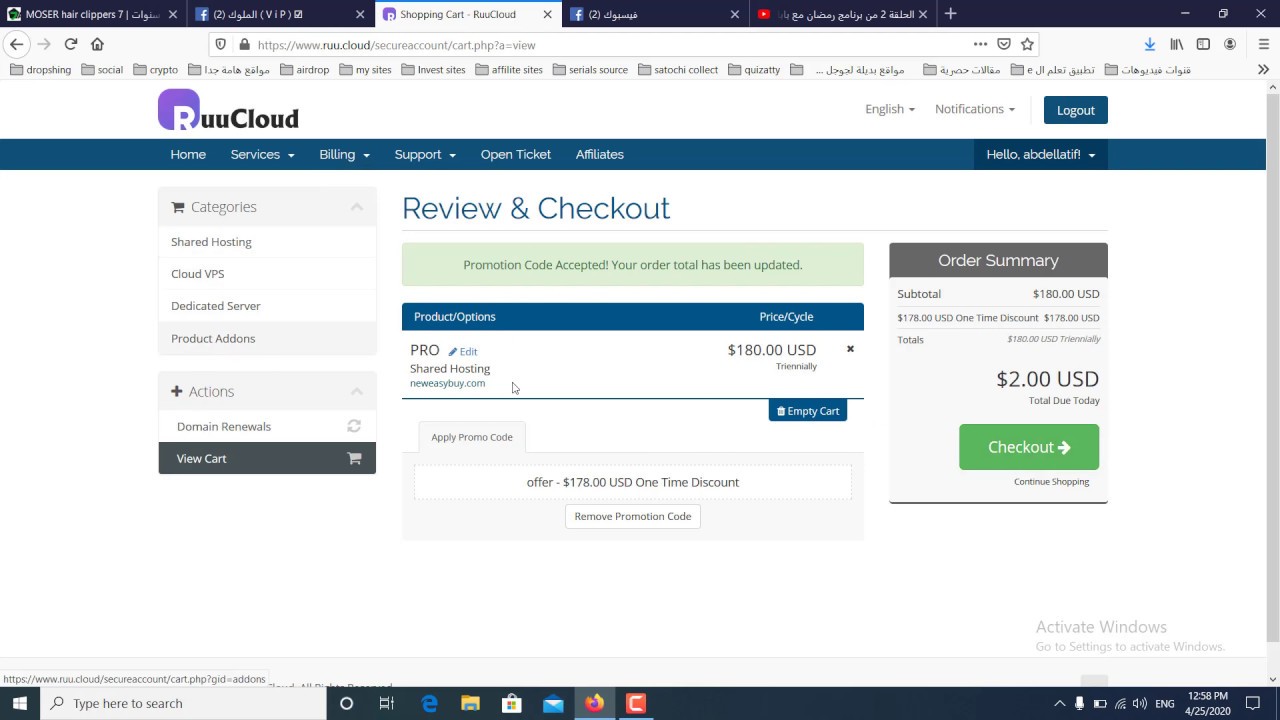Open Firefox hamburger menu

click(1264, 44)
